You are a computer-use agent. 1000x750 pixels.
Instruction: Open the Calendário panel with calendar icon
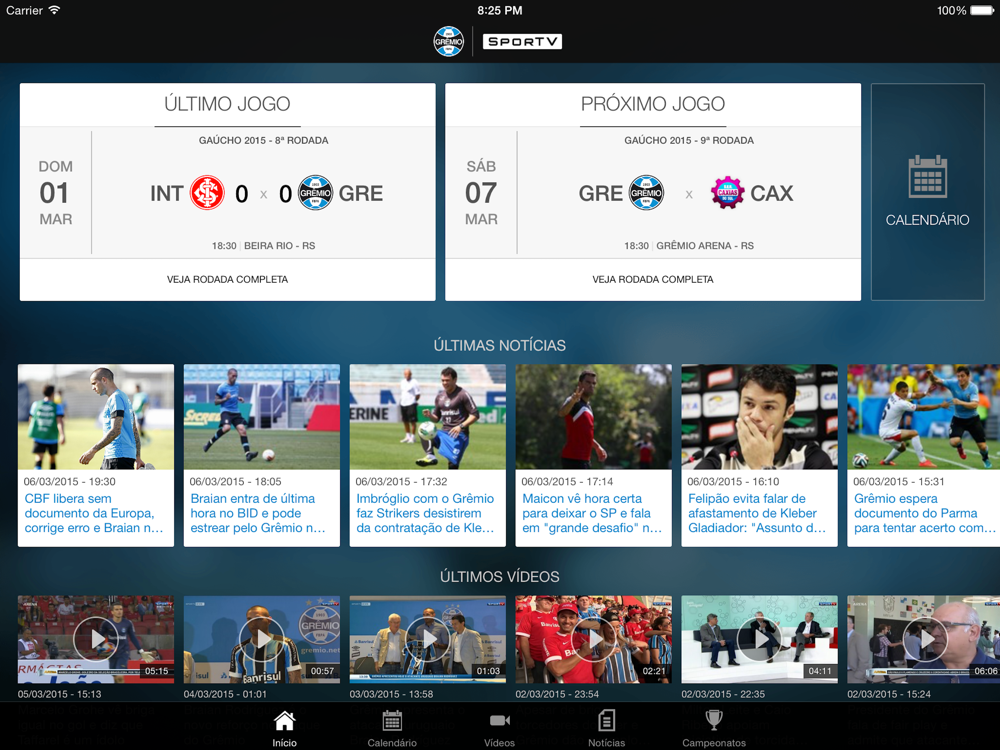point(927,191)
